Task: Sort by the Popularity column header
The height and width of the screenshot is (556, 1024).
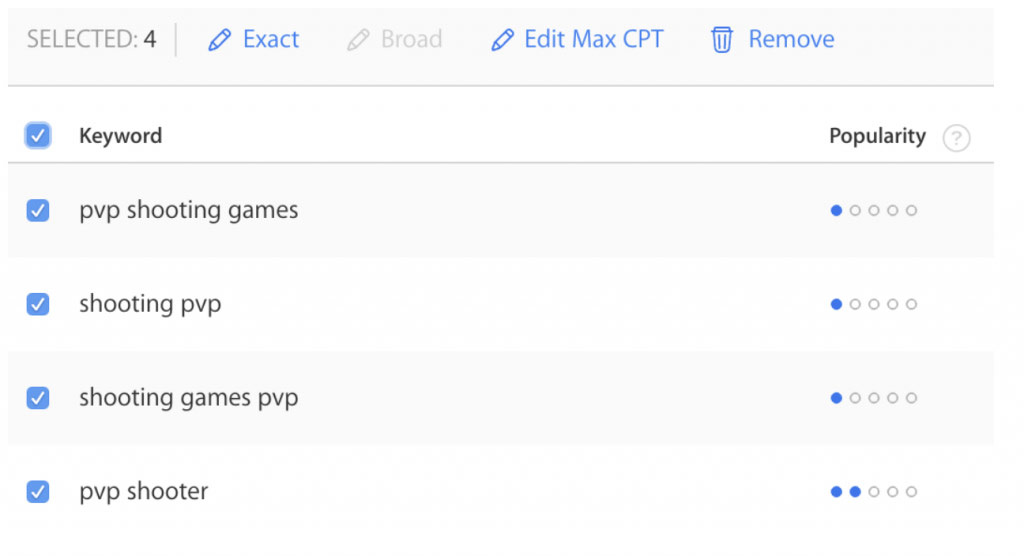Action: tap(877, 136)
